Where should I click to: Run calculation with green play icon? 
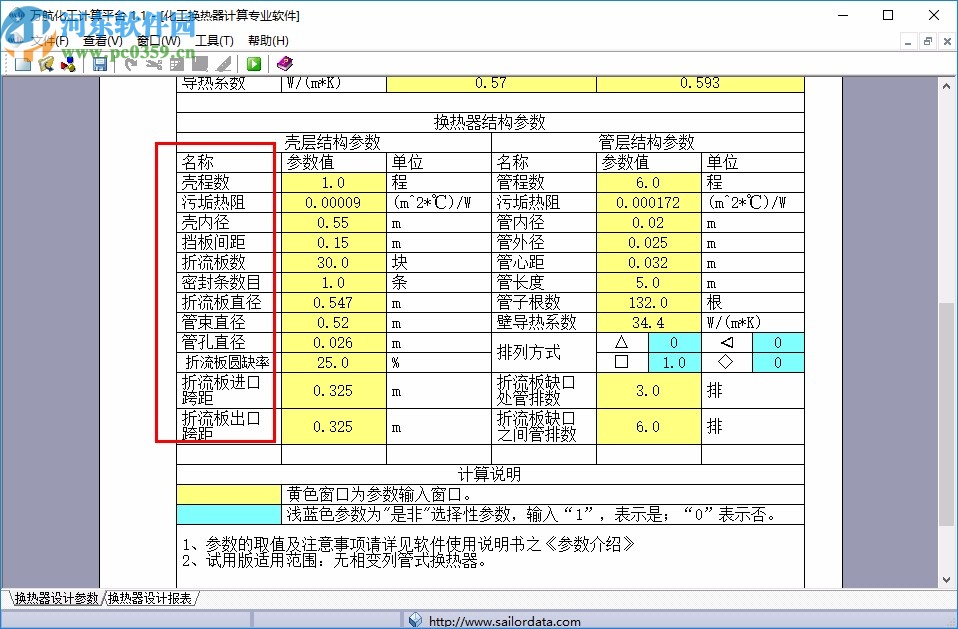click(x=254, y=64)
